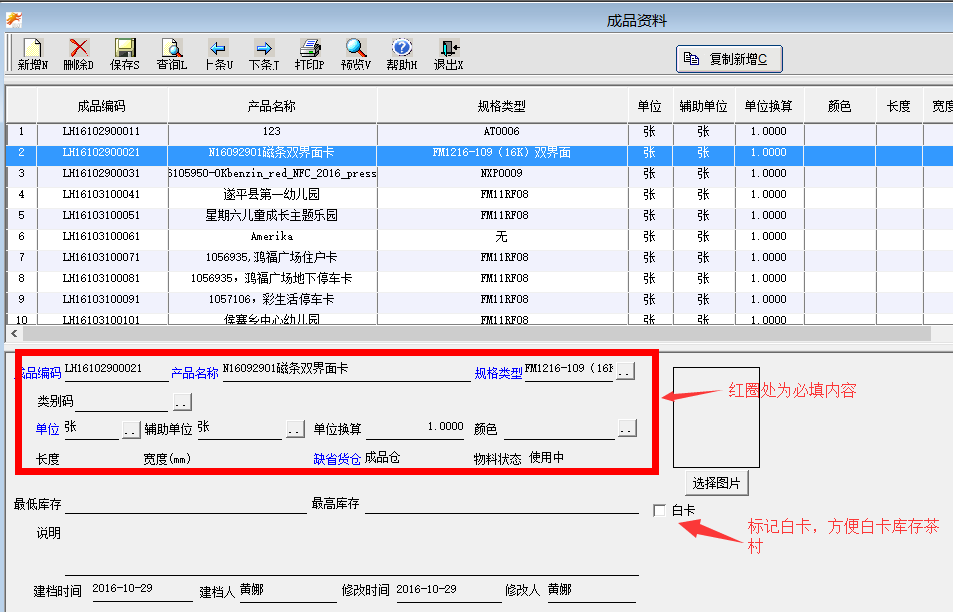
Task: Click the 单位换算 input field
Action: (x=416, y=428)
